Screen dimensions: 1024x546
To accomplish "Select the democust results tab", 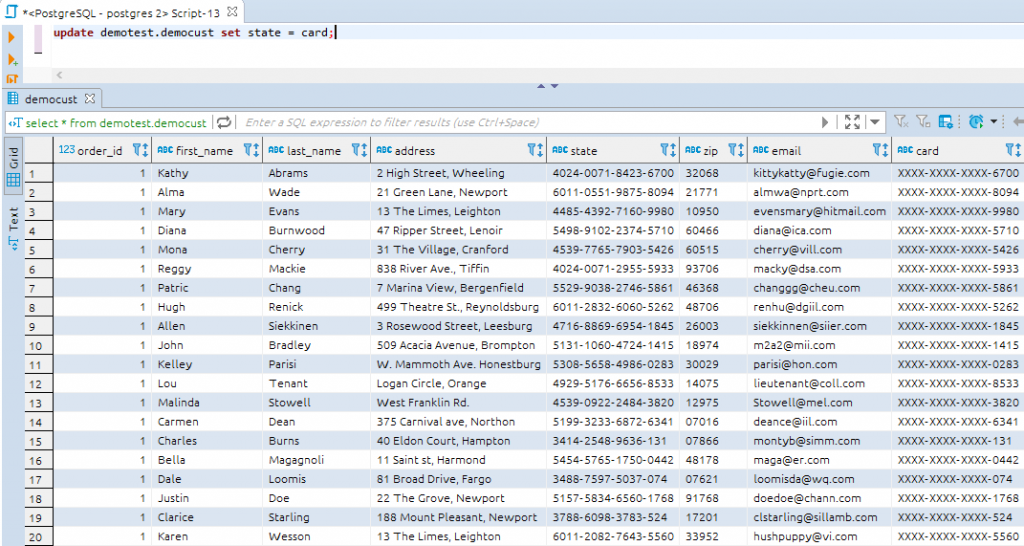I will tap(50, 99).
